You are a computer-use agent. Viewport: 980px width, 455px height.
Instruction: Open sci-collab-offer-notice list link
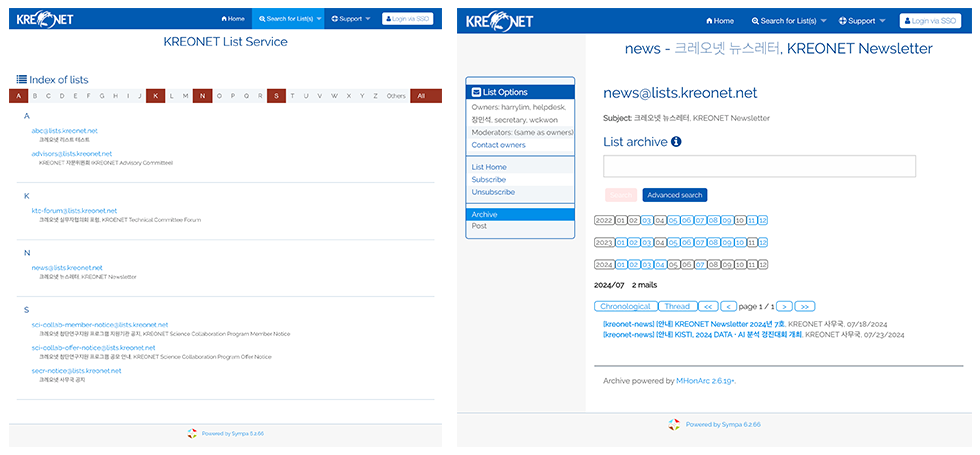(93, 348)
